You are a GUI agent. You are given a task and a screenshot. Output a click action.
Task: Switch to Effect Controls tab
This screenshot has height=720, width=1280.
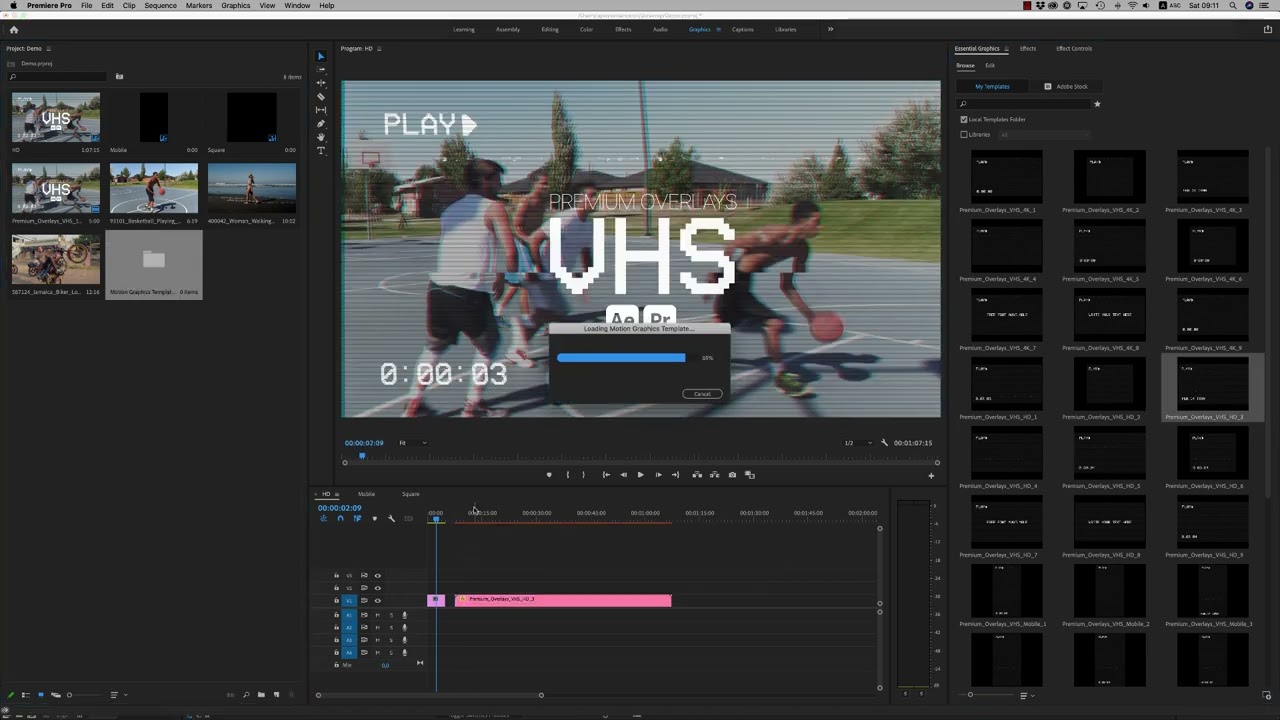point(1074,48)
